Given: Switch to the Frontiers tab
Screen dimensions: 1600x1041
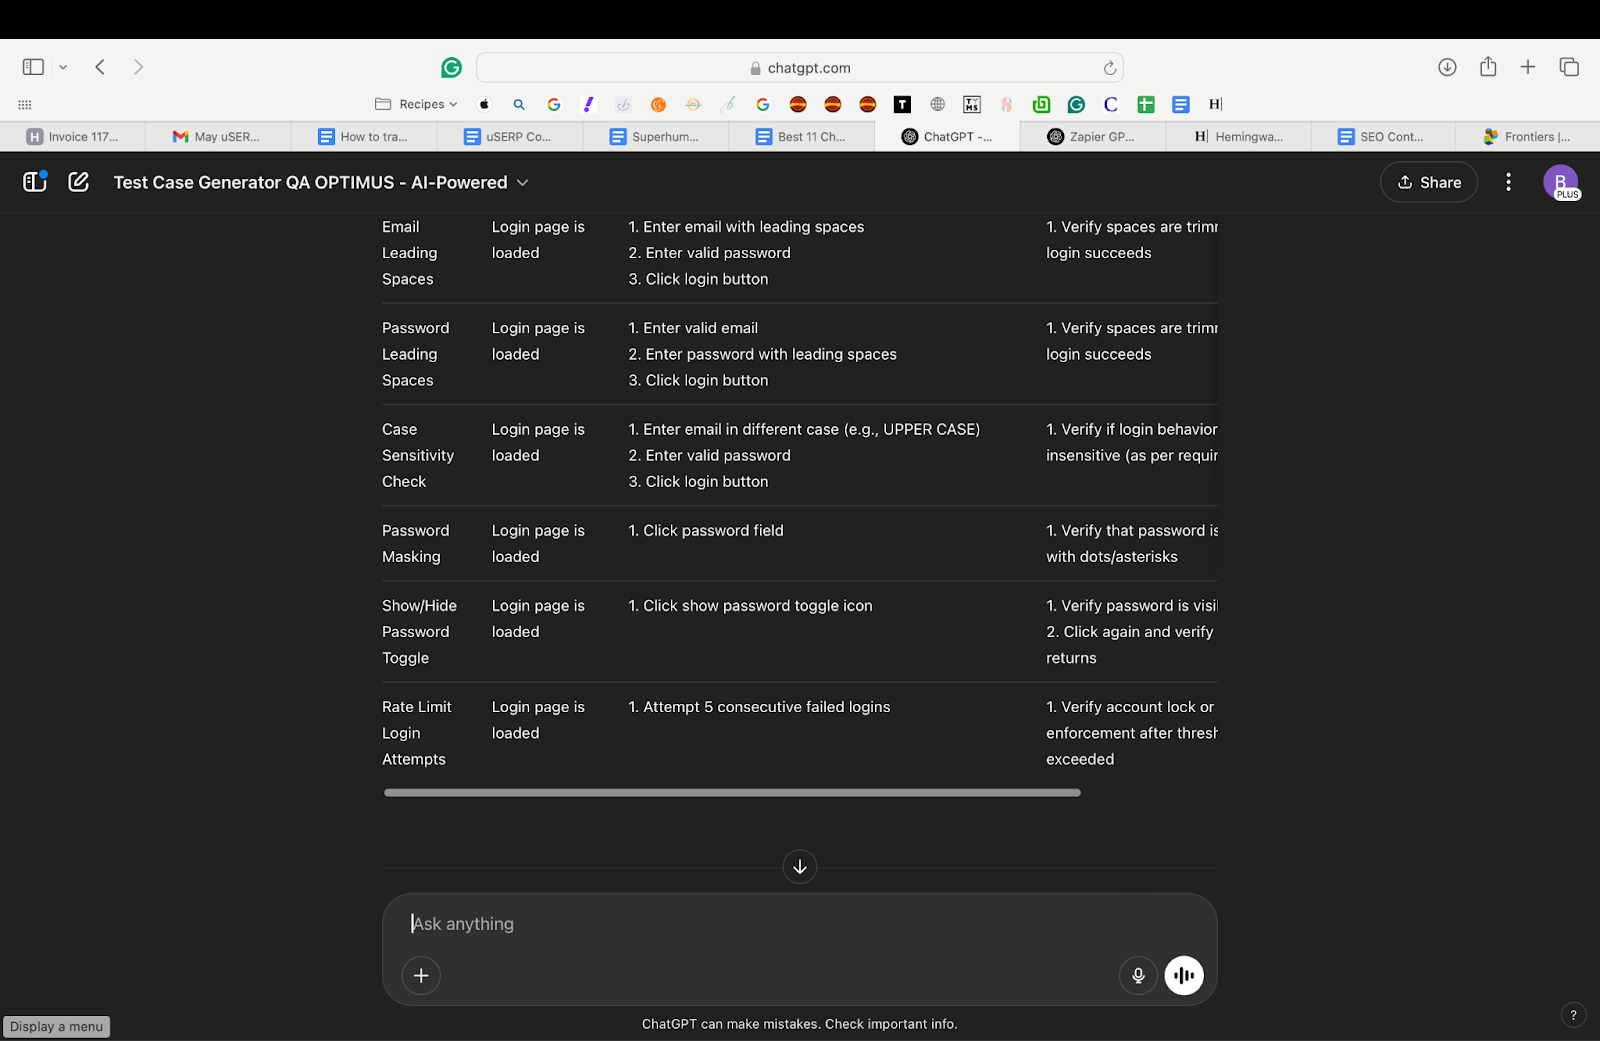Looking at the screenshot, I should click(x=1529, y=136).
